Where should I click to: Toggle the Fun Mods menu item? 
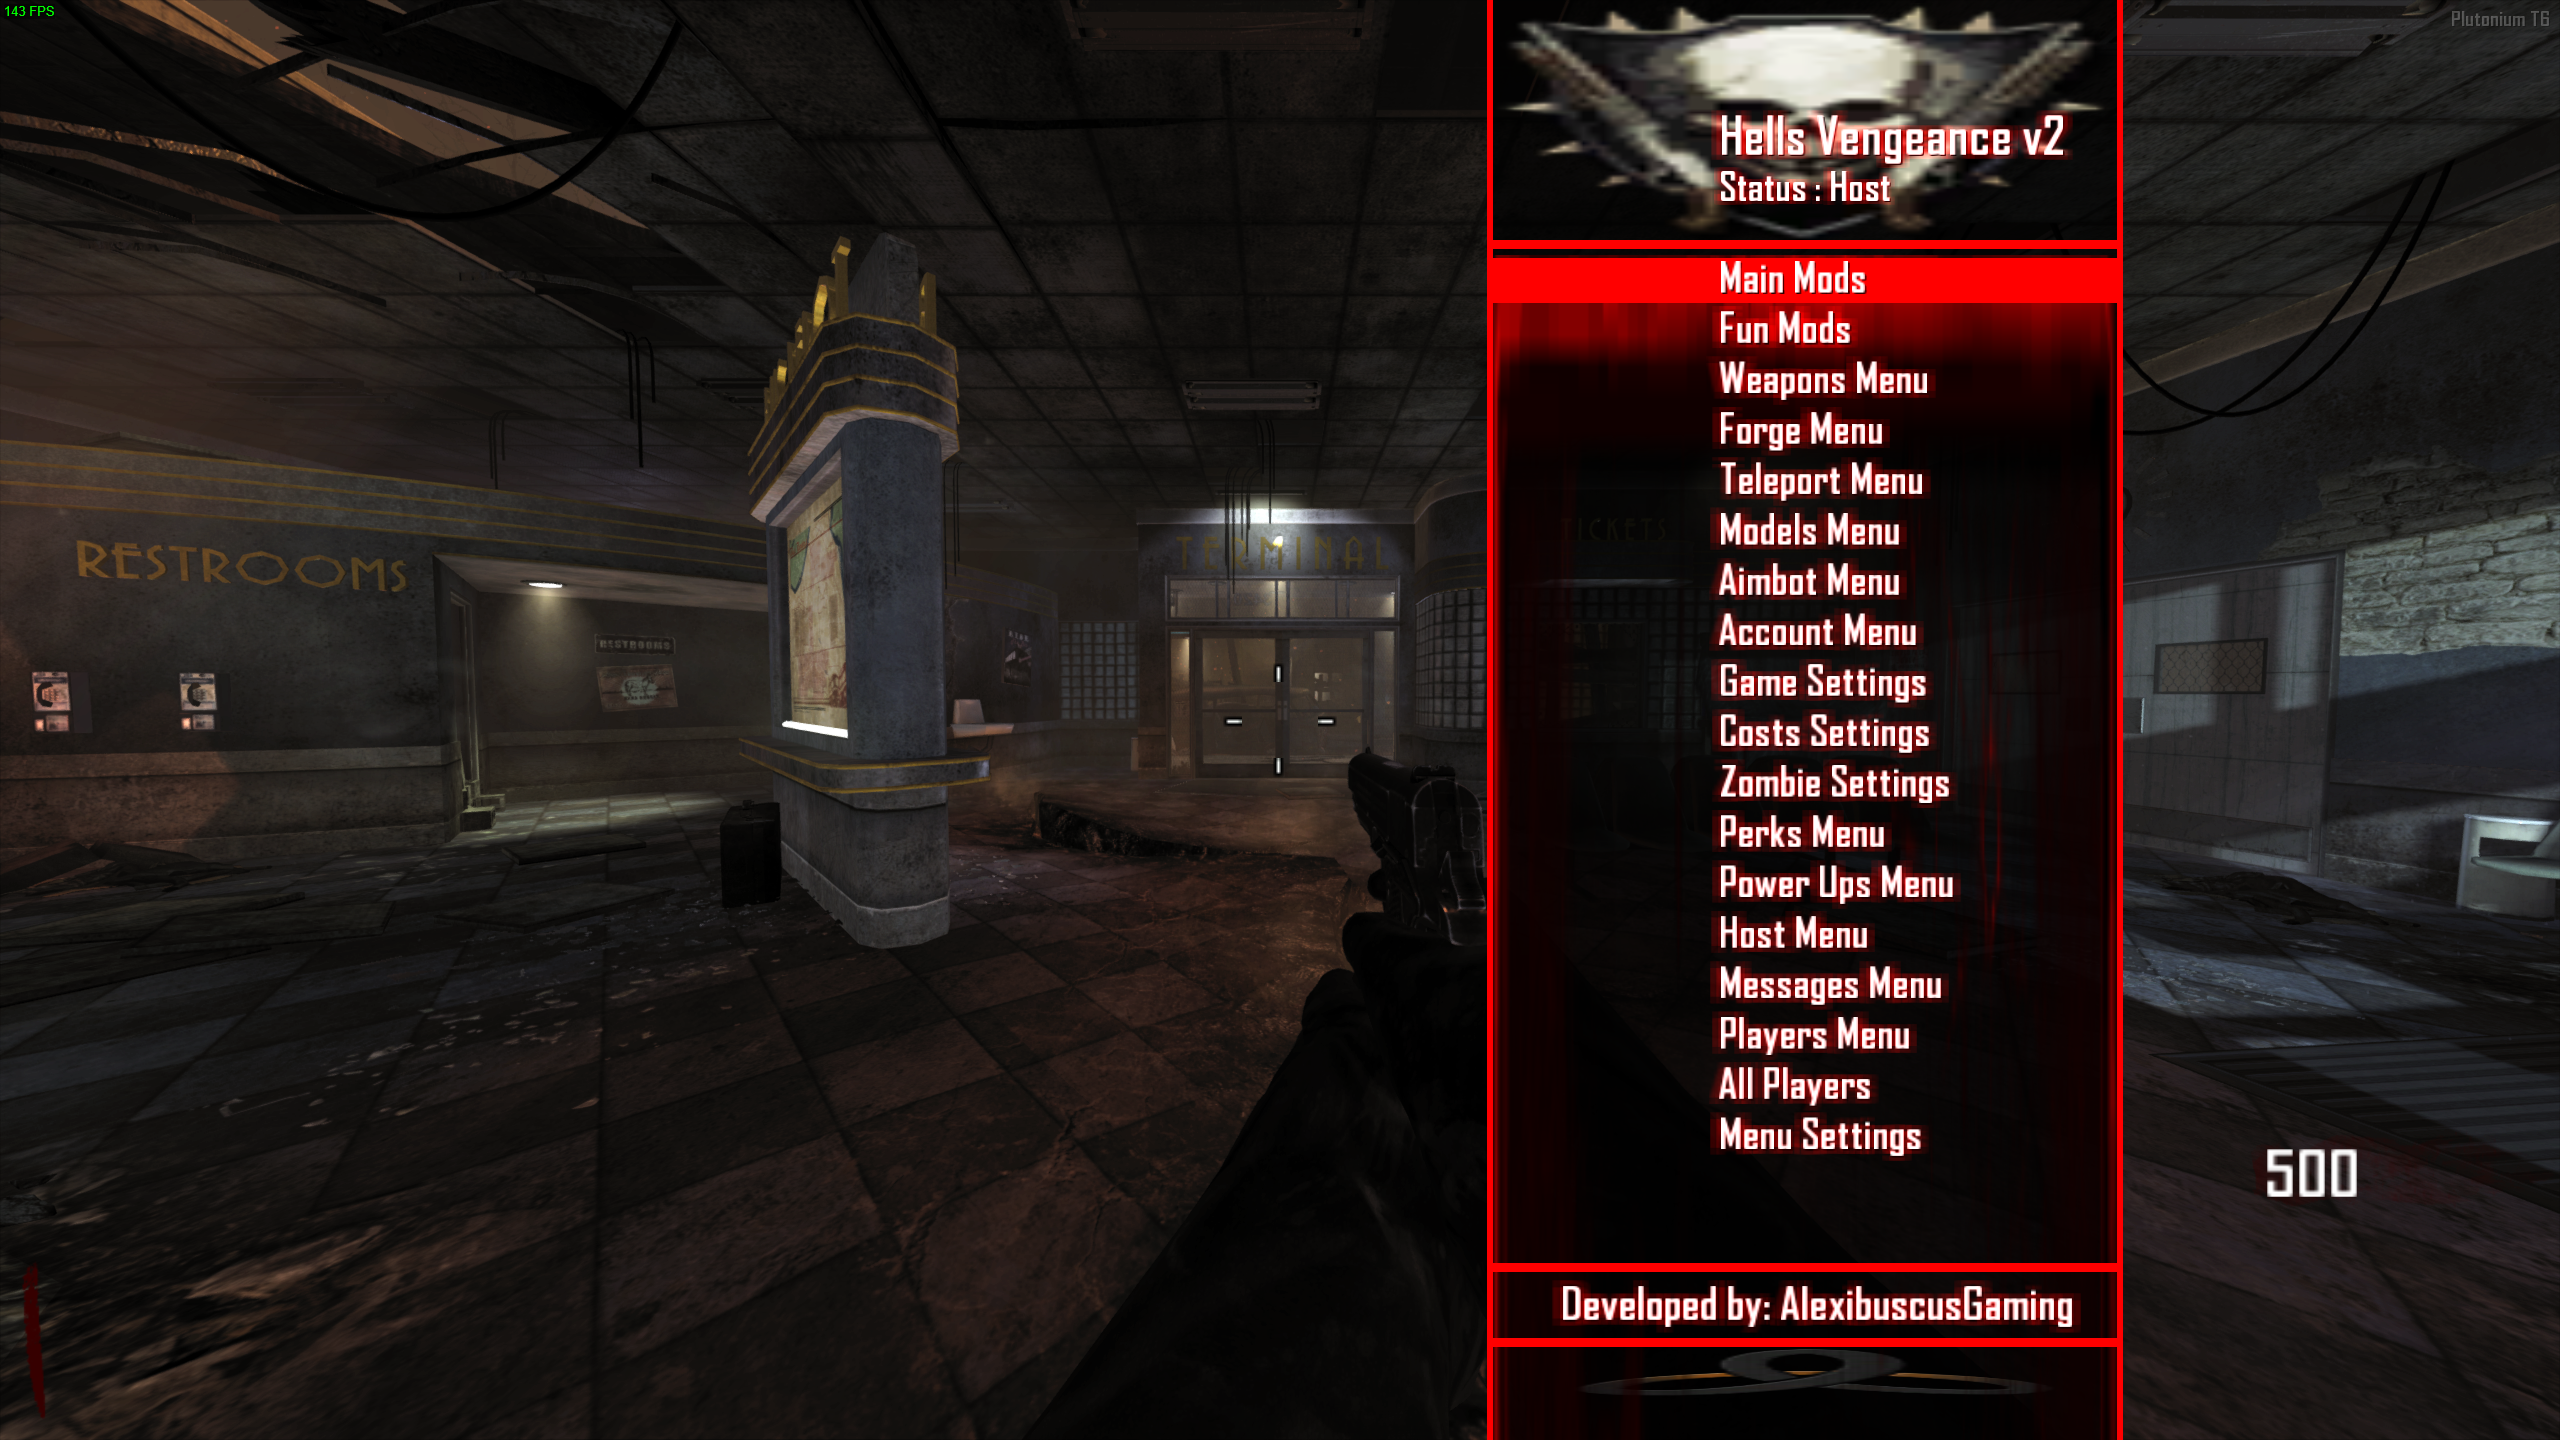(1783, 329)
